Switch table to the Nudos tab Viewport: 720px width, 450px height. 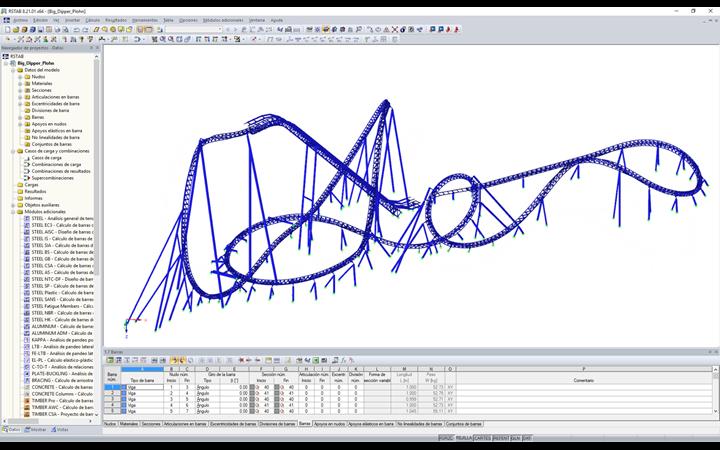coord(110,424)
